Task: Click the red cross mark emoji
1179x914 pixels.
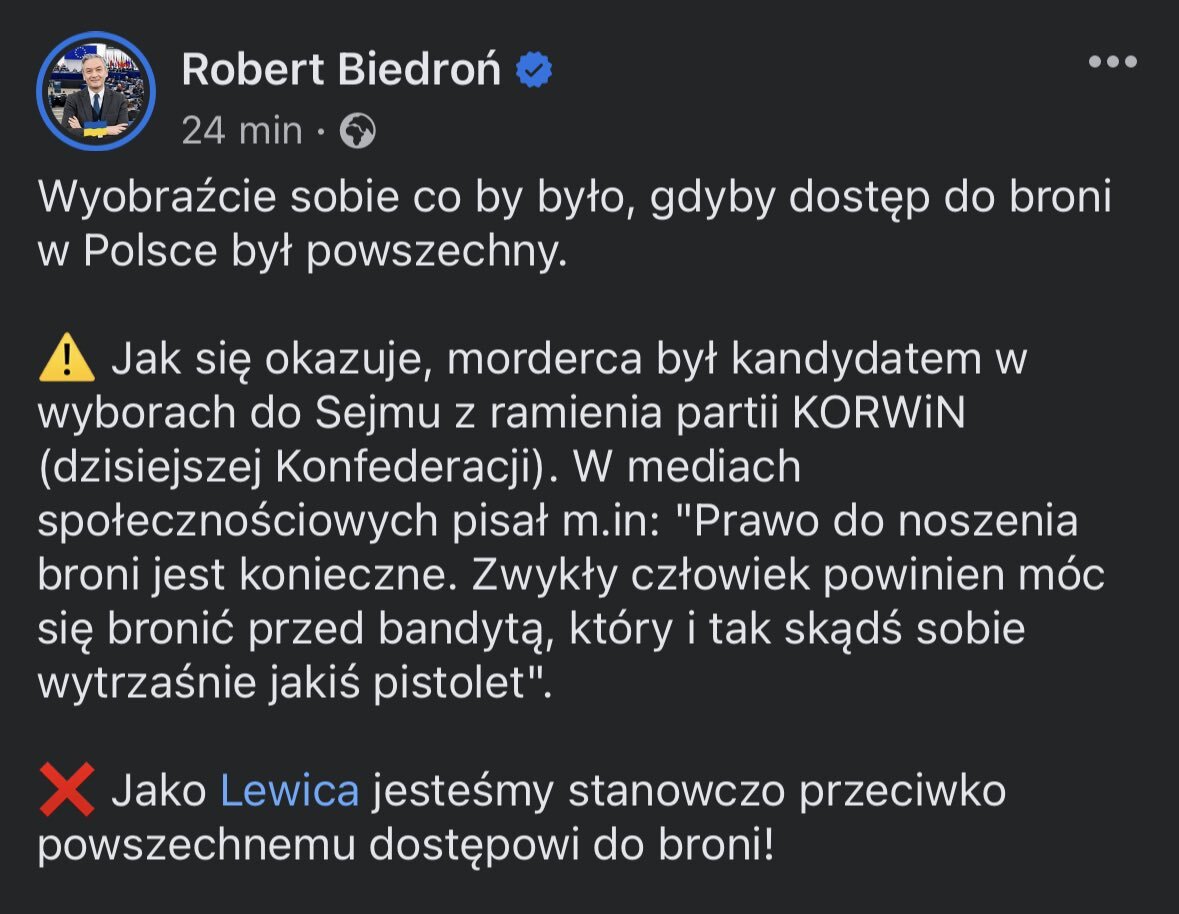Action: tap(67, 790)
